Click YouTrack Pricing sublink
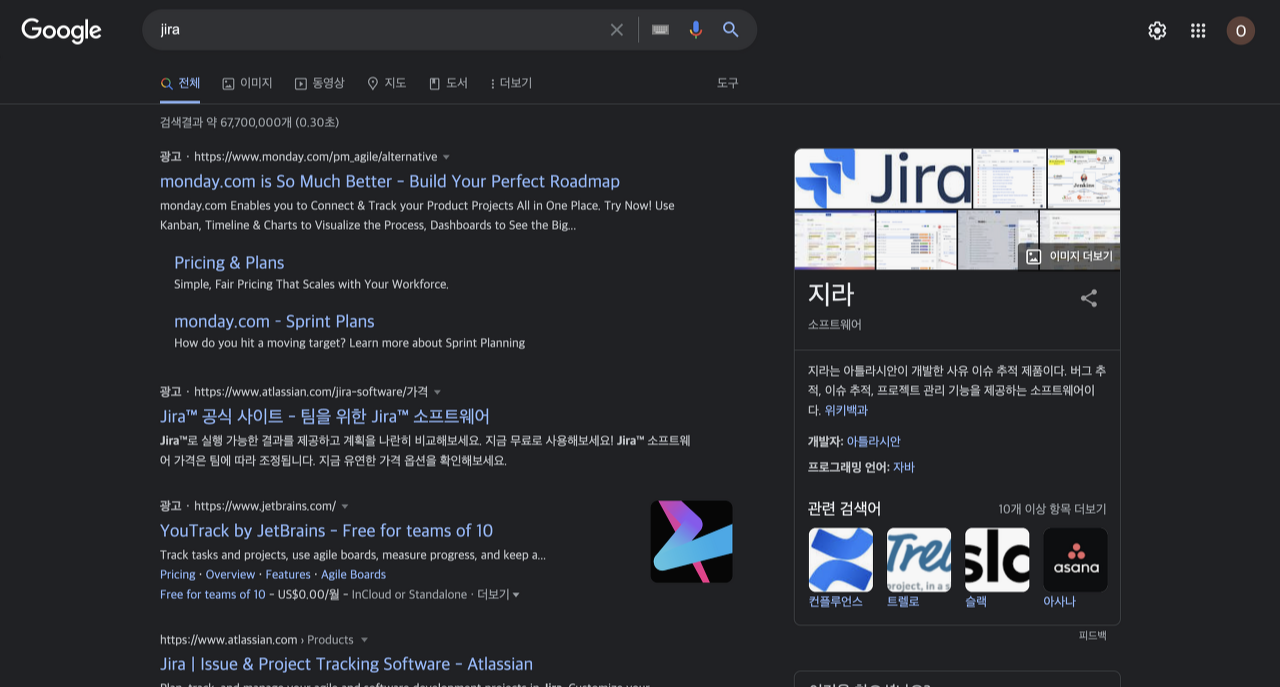1280x687 pixels. [178, 574]
